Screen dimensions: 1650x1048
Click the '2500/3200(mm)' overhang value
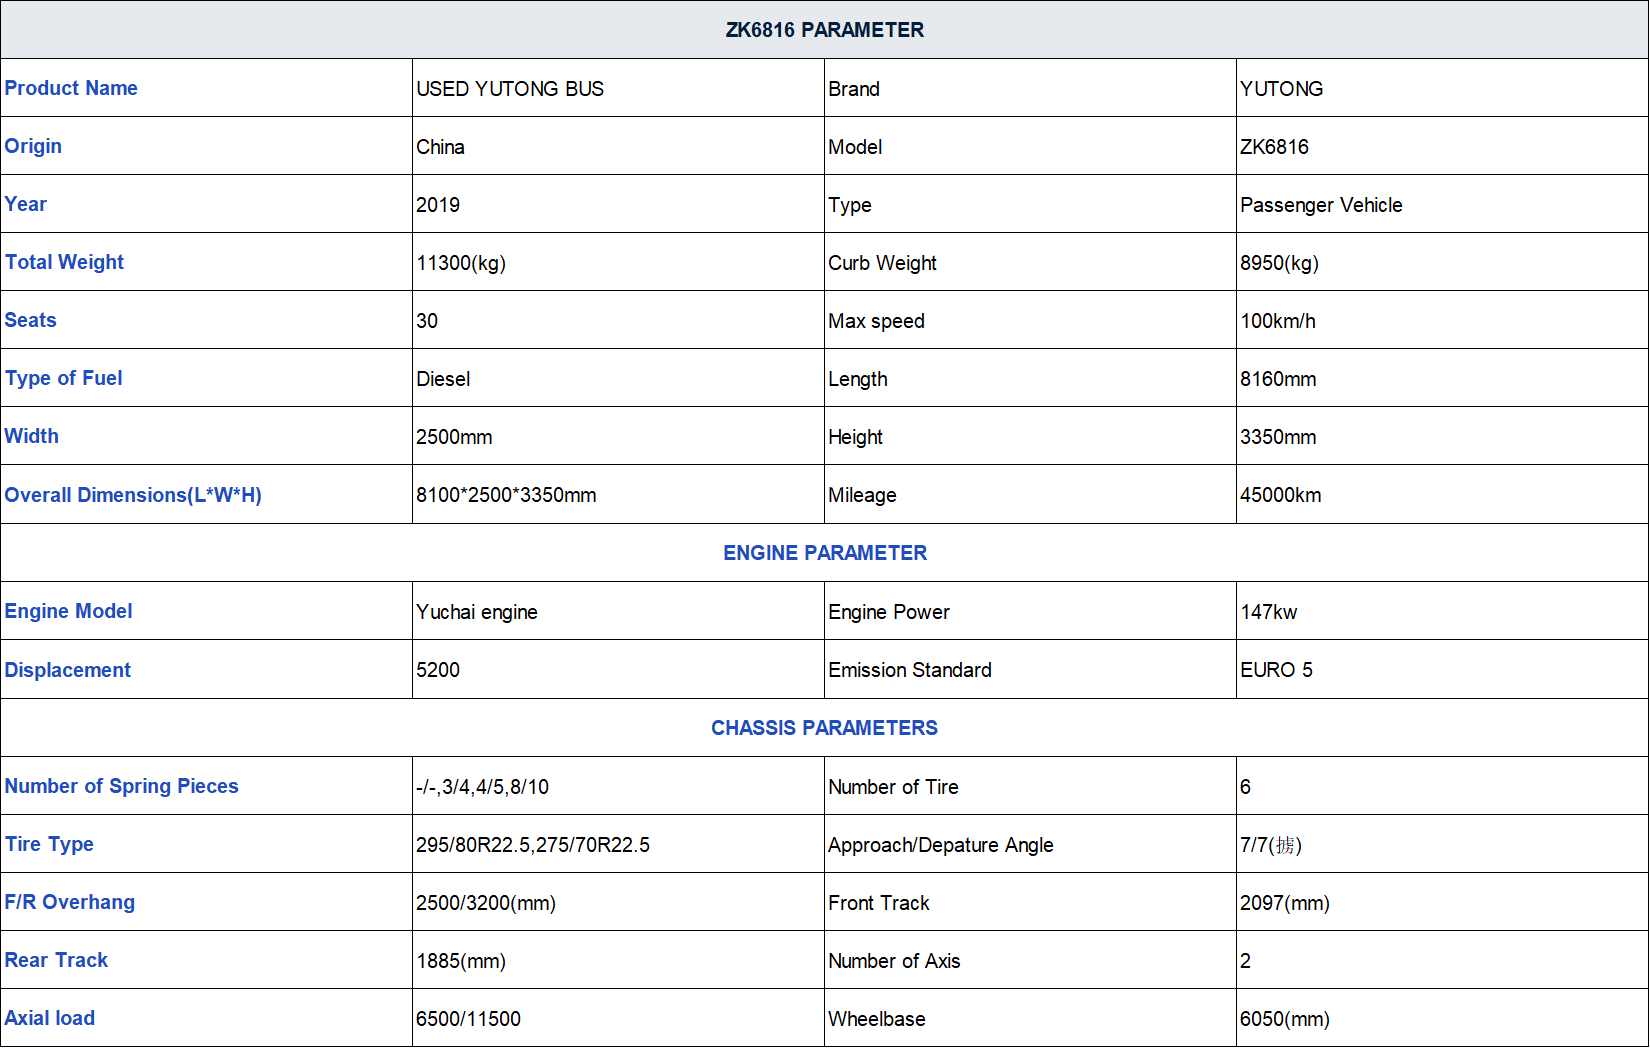486,903
